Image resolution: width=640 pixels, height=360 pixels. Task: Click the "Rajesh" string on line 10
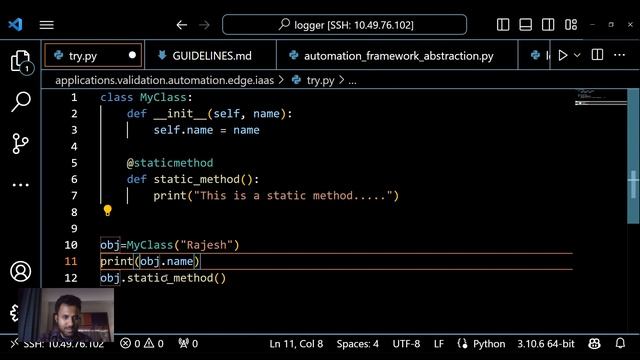tap(207, 245)
